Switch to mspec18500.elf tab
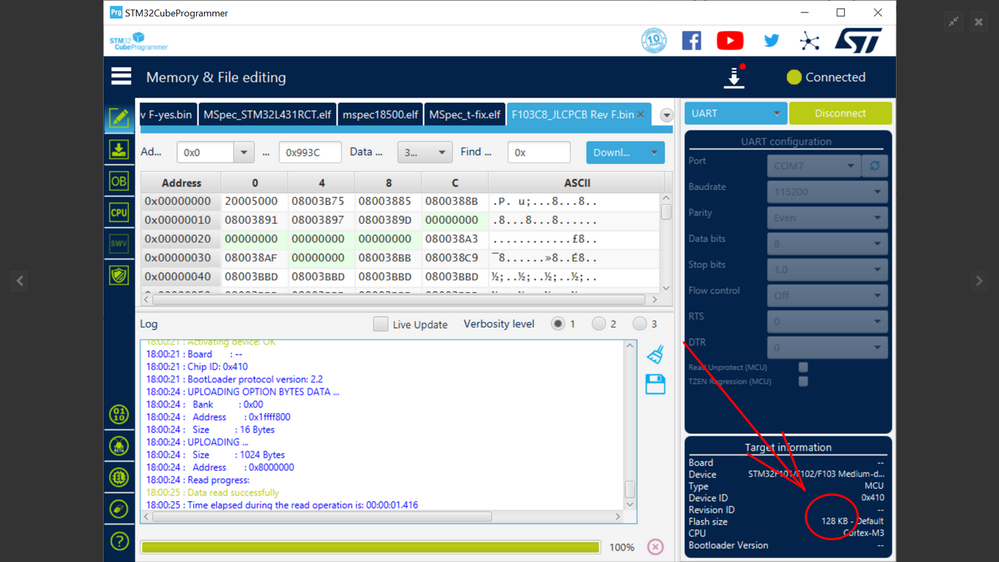 tap(380, 115)
